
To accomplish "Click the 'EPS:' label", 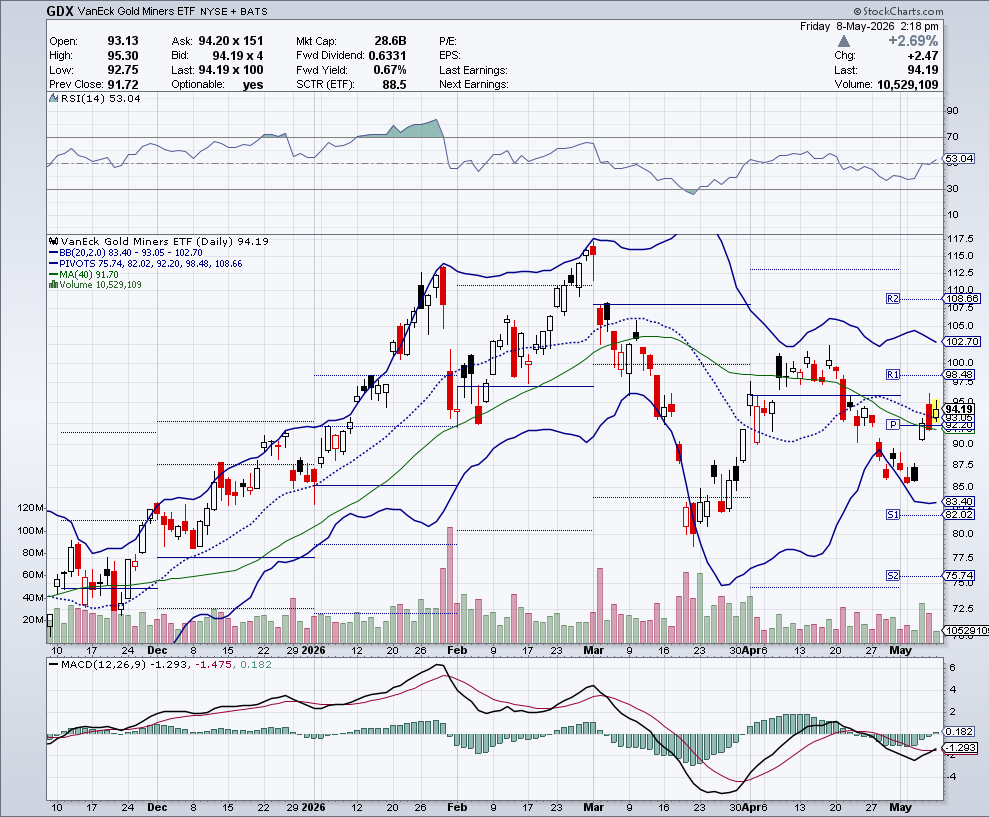I will pos(450,56).
